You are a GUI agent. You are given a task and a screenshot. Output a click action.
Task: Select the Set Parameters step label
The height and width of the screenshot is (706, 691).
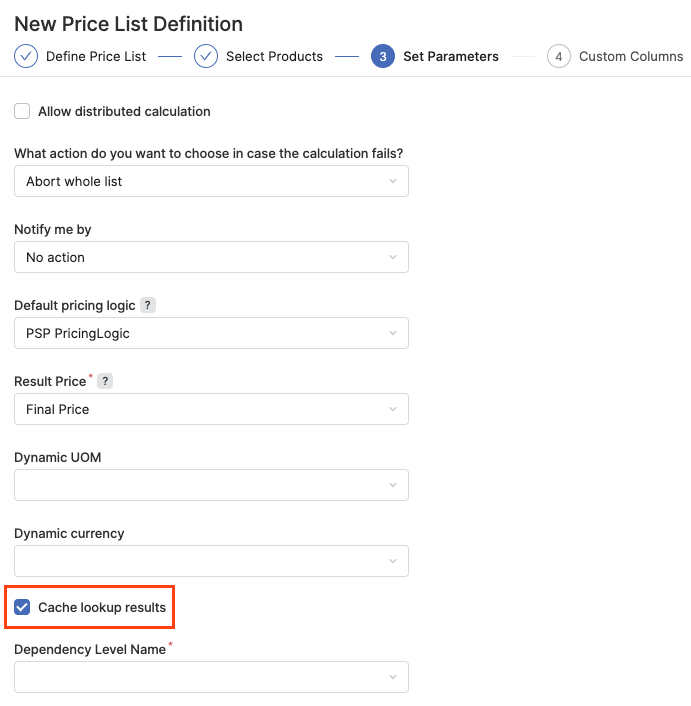click(451, 56)
